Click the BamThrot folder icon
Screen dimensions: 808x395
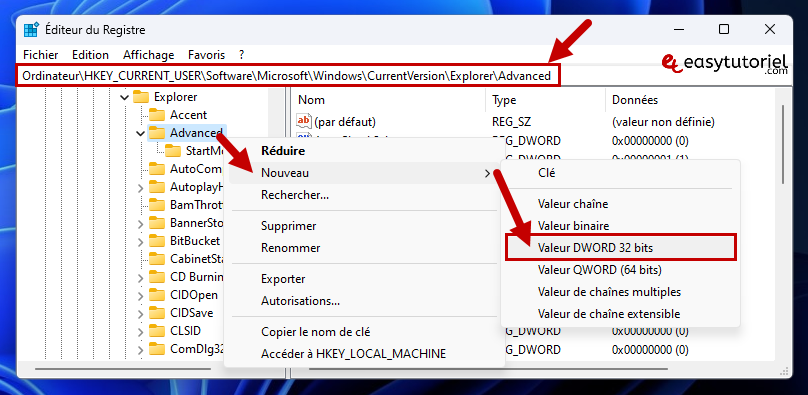tap(156, 205)
